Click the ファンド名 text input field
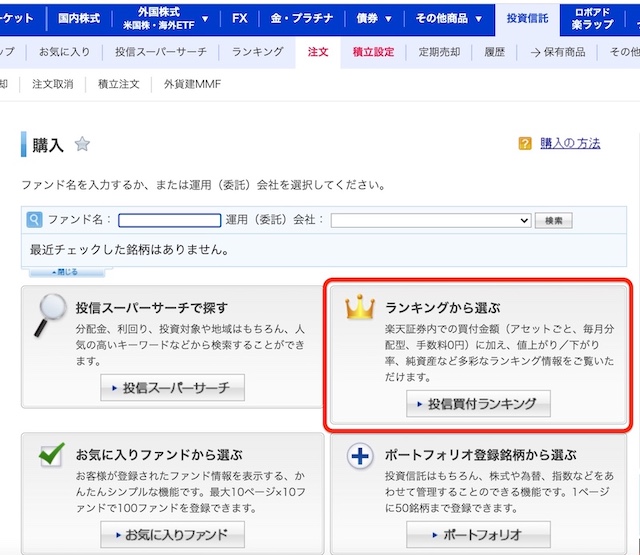 coord(169,220)
